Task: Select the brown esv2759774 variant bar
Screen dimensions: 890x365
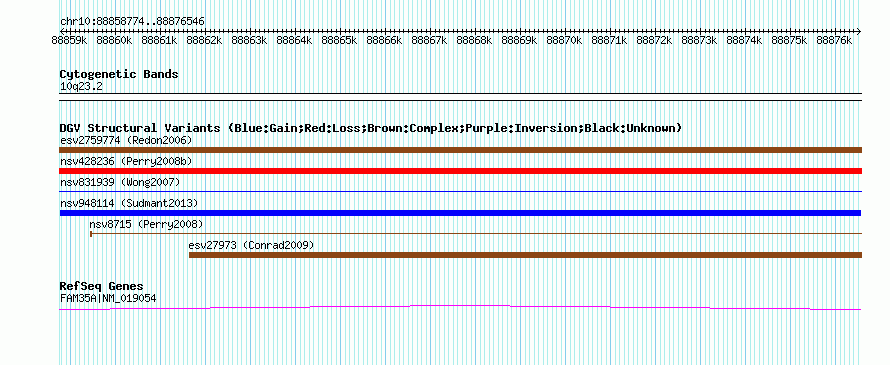Action: tap(460, 150)
